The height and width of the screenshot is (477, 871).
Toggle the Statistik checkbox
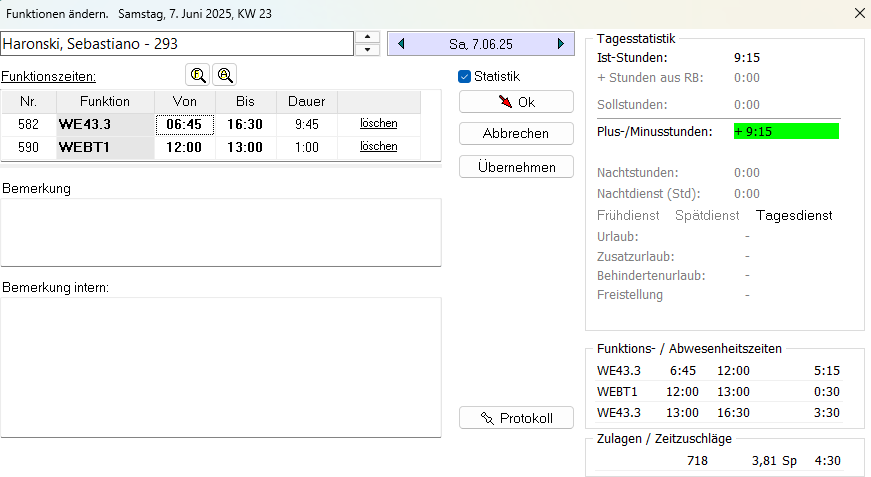pos(465,76)
